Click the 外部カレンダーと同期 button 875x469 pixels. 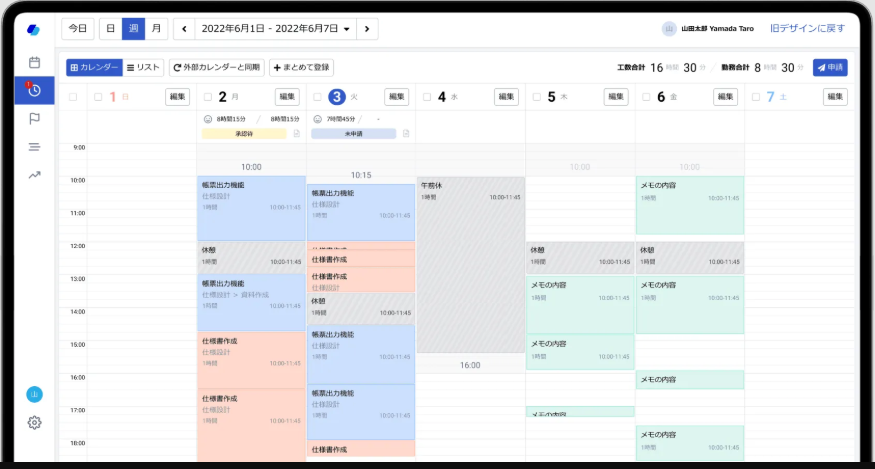coord(216,67)
